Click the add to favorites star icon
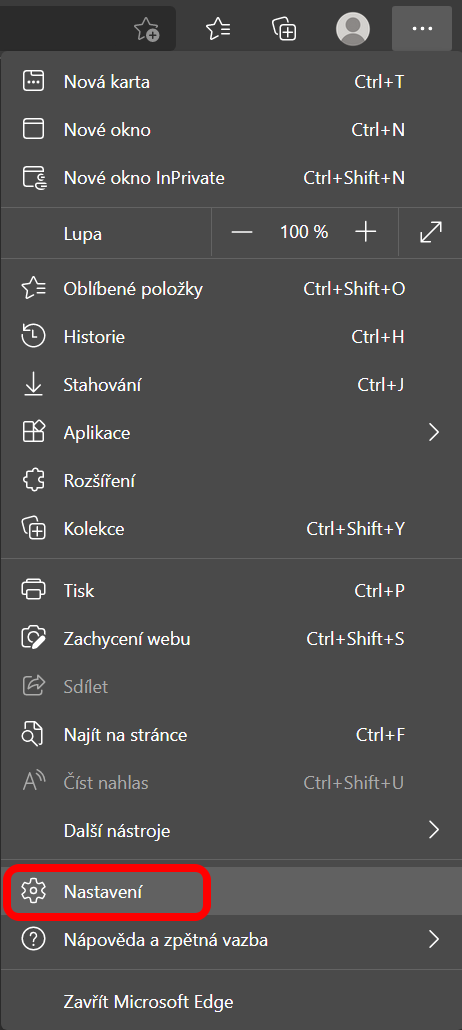The image size is (462, 1030). tap(146, 29)
